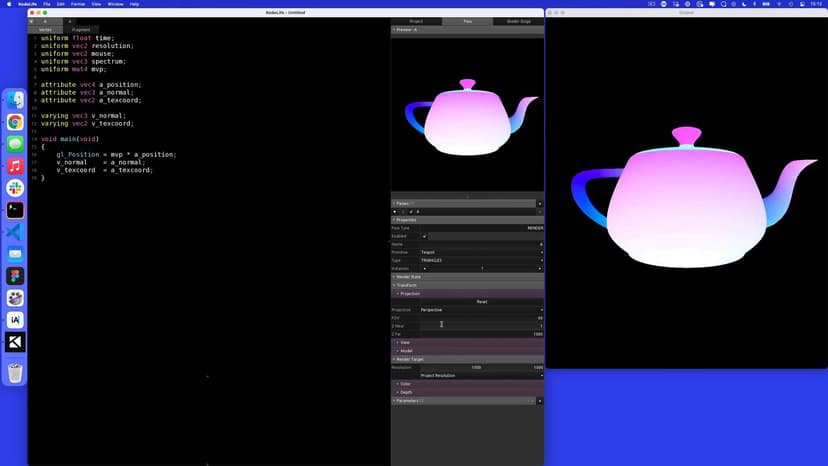
Task: Click the add pass plus icon
Action: [x=395, y=211]
